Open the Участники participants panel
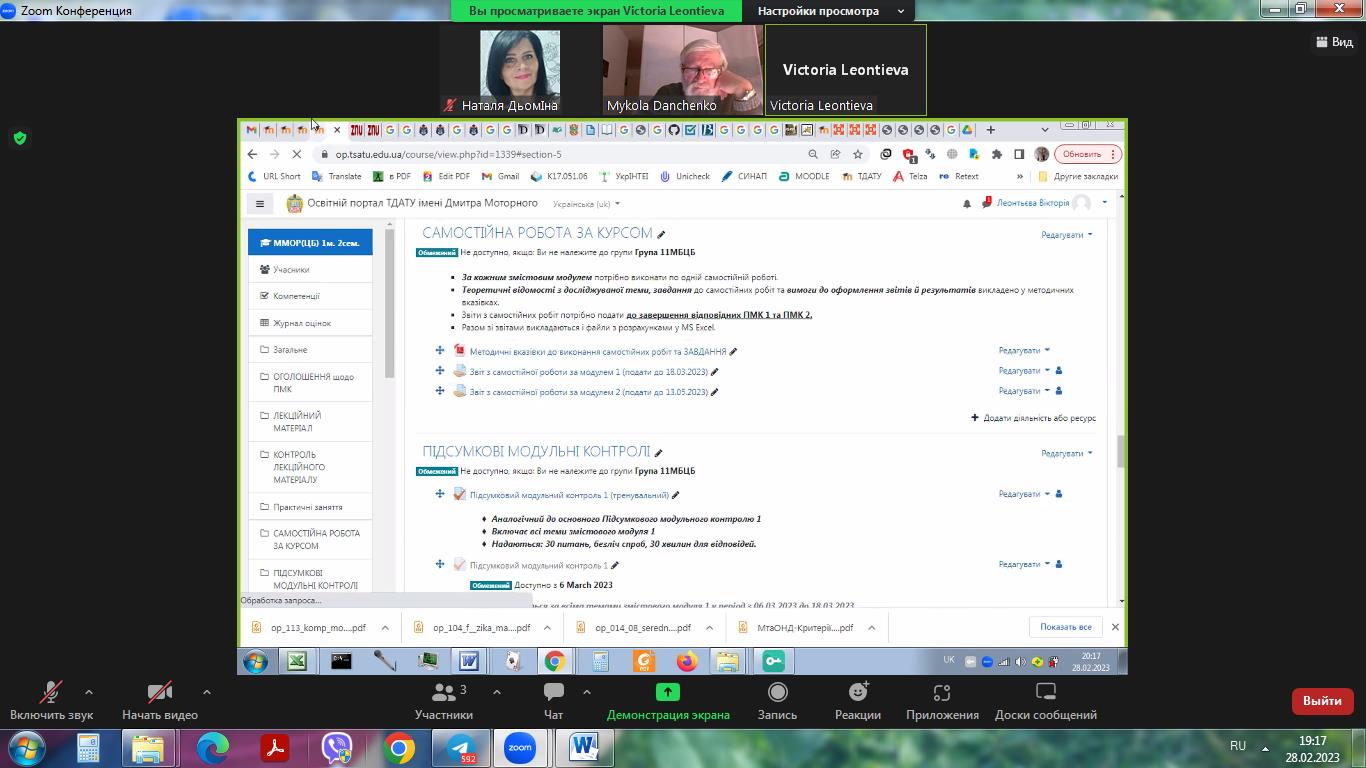This screenshot has height=768, width=1366. [x=444, y=700]
